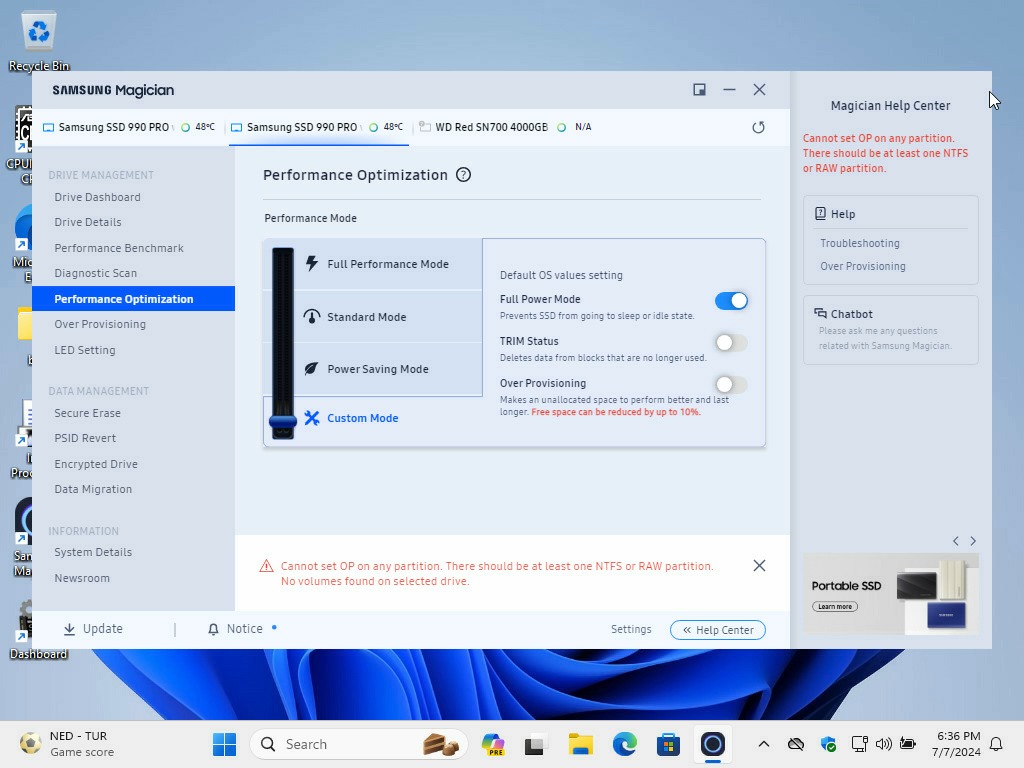The image size is (1024, 768).
Task: Disable the Full Power Mode toggle
Action: (731, 301)
